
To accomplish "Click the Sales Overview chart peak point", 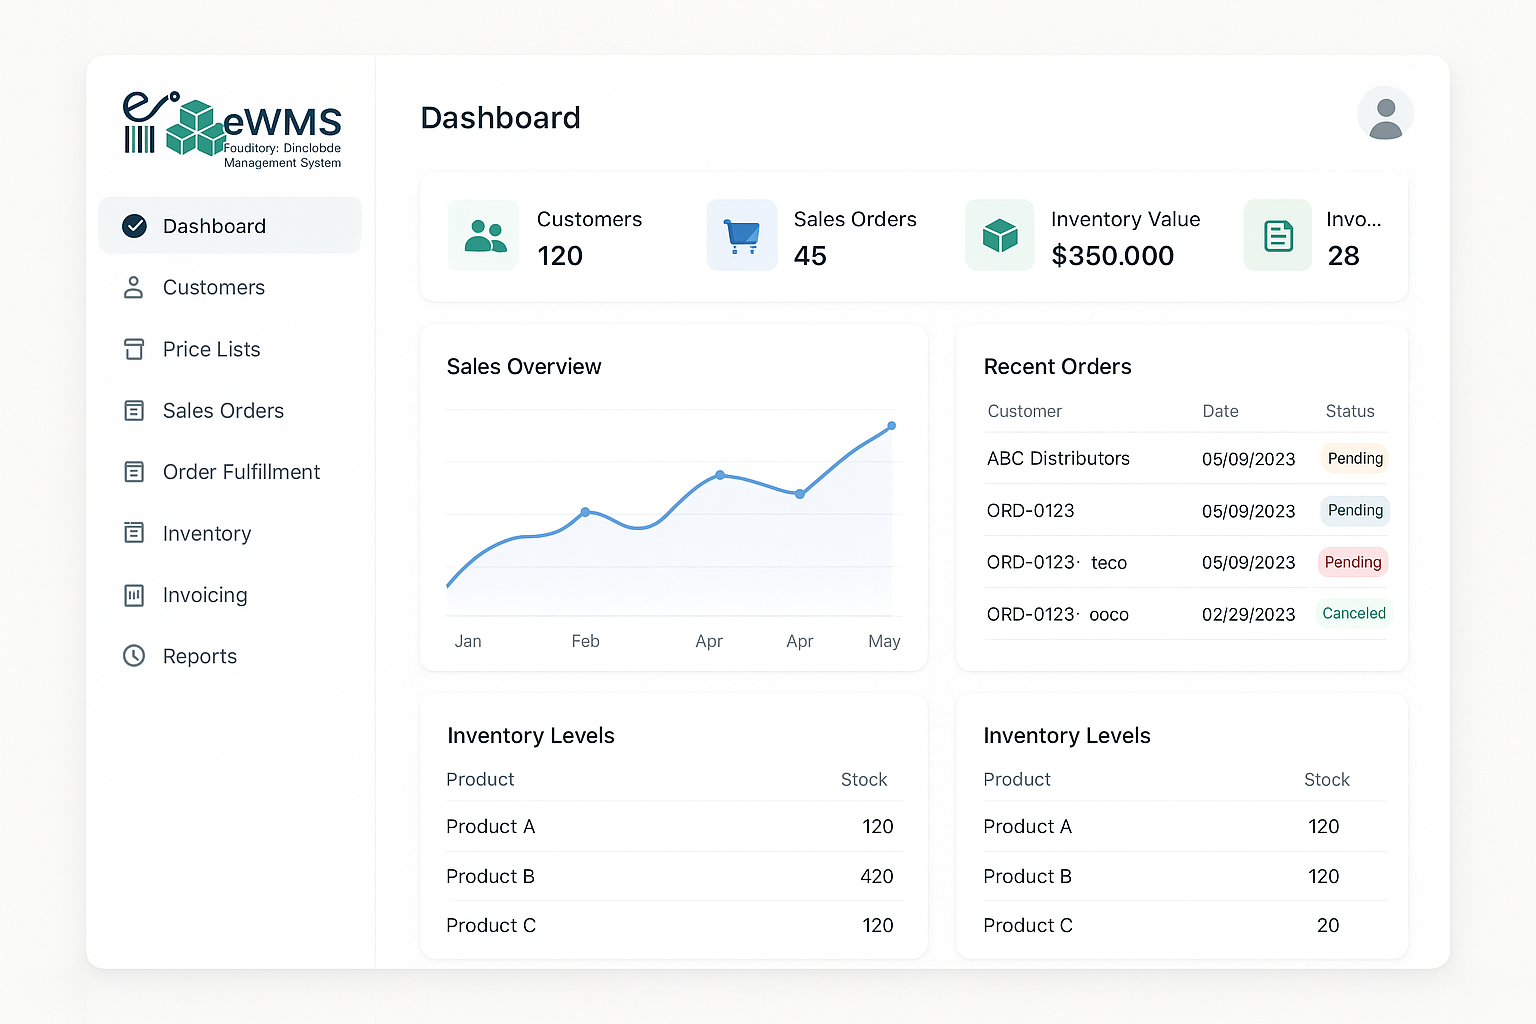I will [x=891, y=424].
